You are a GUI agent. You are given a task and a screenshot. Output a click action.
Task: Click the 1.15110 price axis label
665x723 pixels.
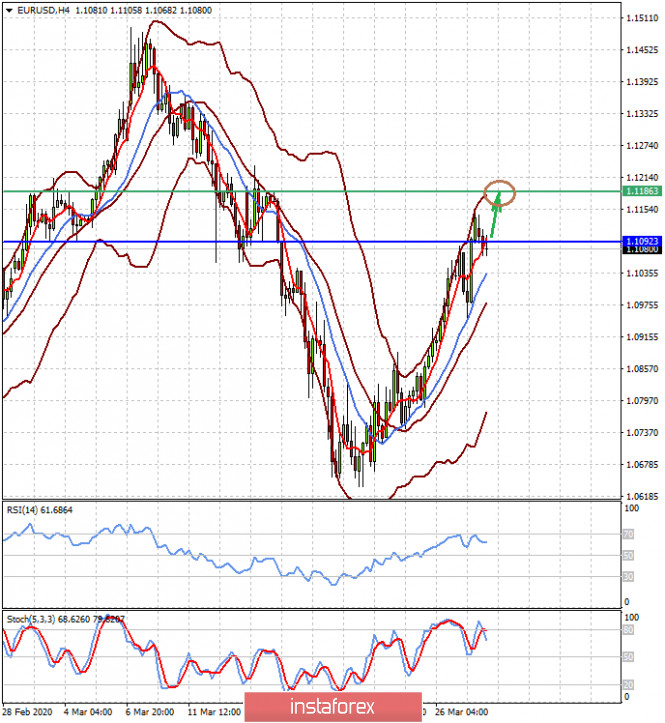pos(640,18)
